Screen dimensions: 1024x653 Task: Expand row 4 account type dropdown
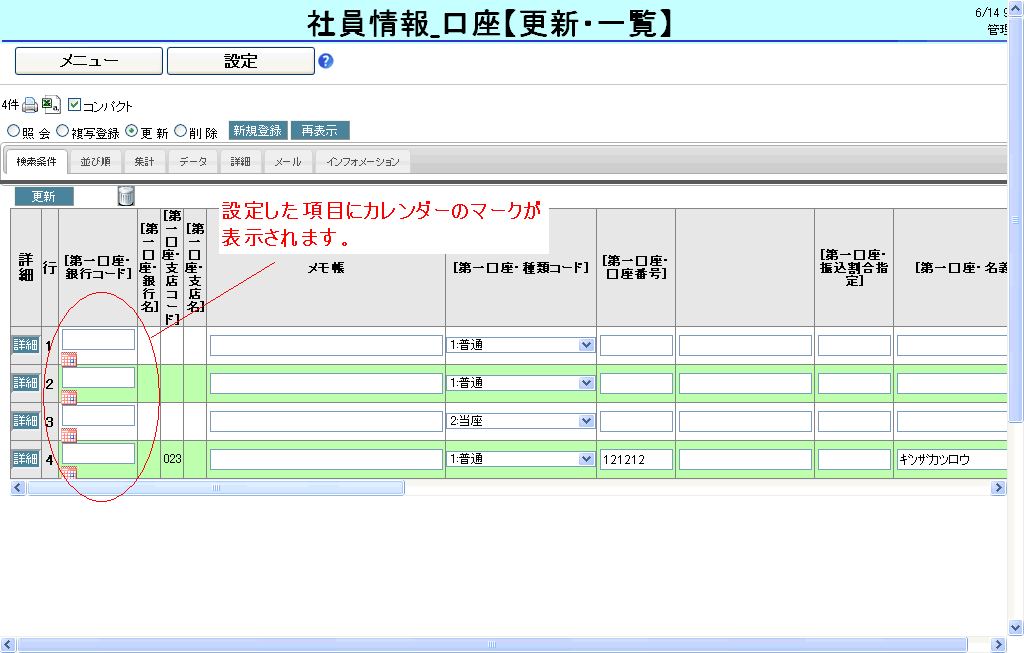click(586, 459)
